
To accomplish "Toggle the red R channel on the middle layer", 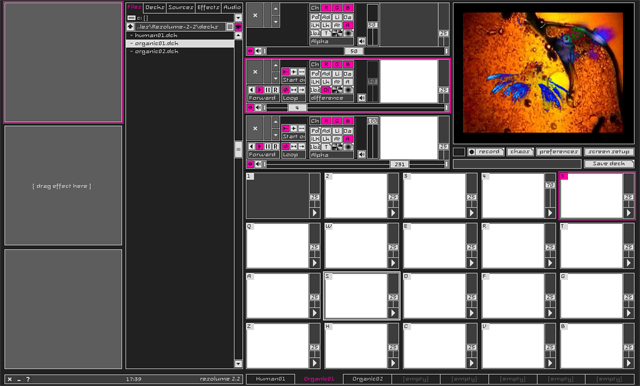I will (326, 64).
